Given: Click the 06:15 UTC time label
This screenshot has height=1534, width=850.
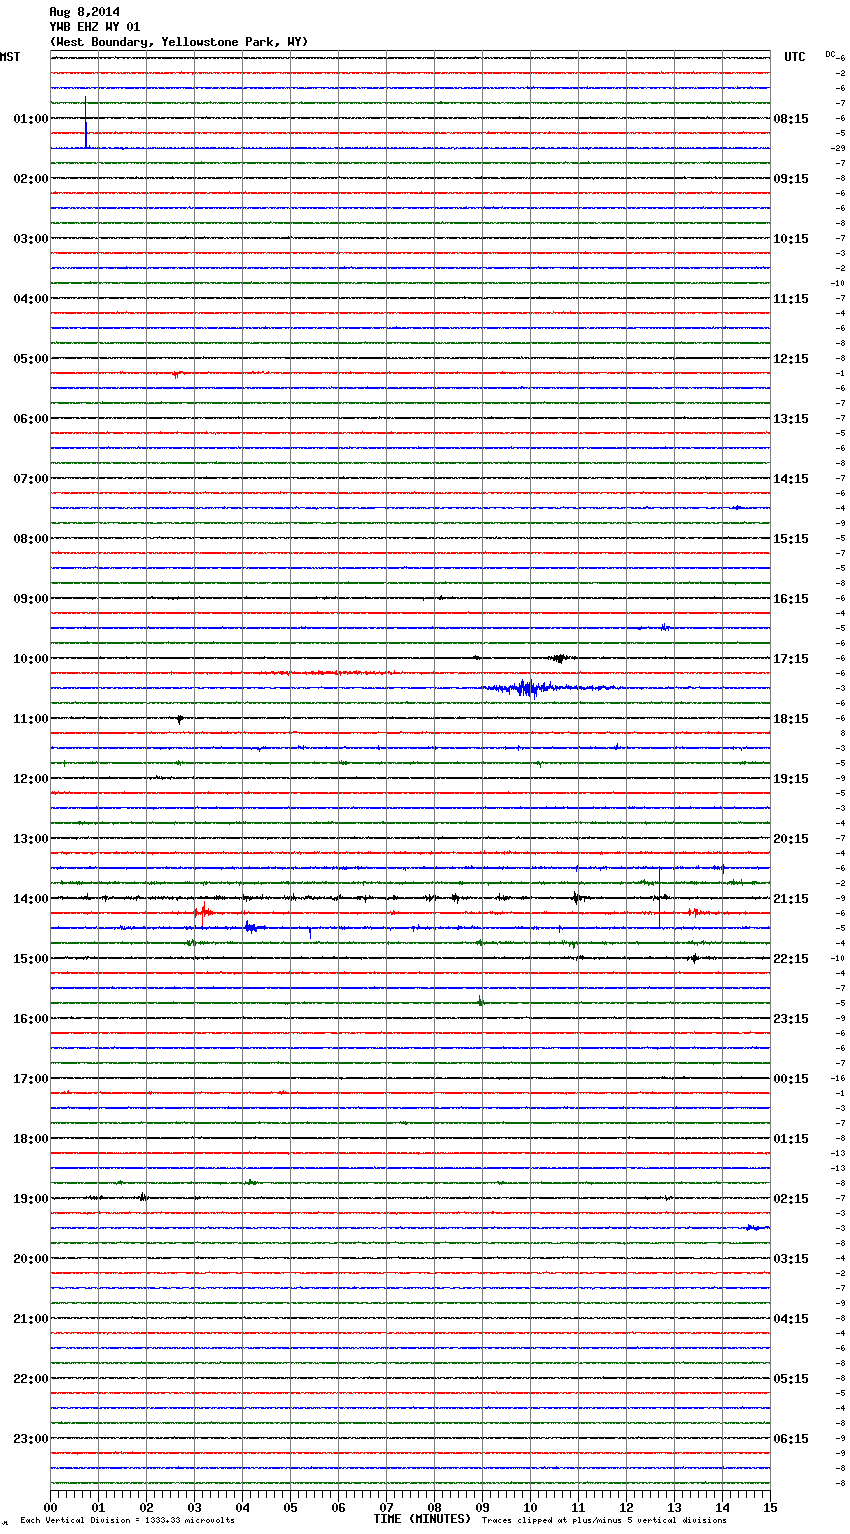Looking at the screenshot, I should coord(791,1439).
